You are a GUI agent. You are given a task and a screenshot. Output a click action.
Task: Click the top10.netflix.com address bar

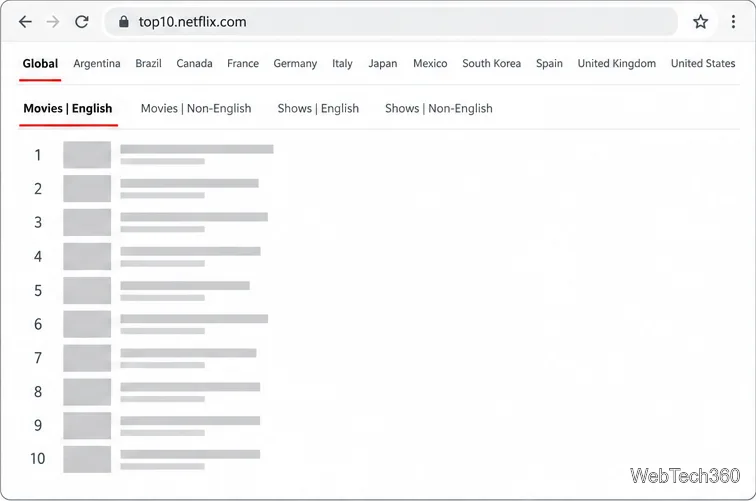[391, 22]
